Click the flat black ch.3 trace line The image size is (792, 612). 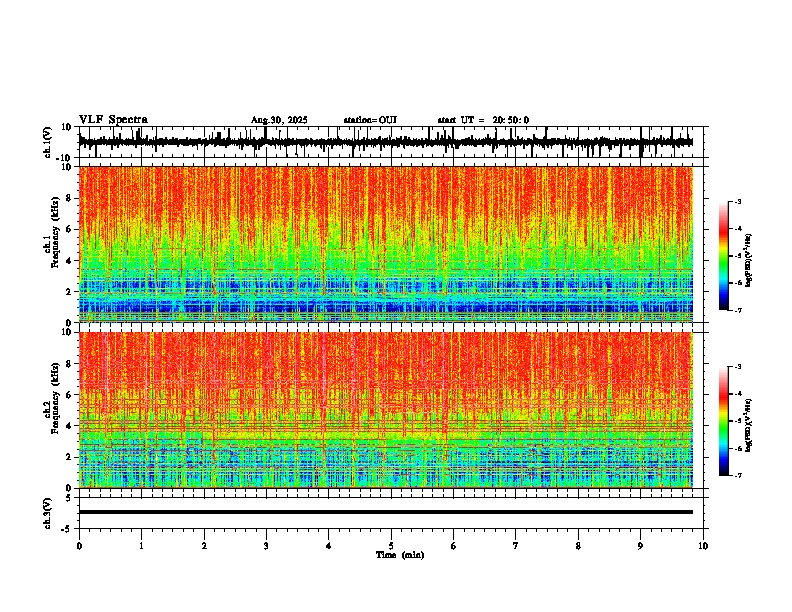click(x=385, y=512)
